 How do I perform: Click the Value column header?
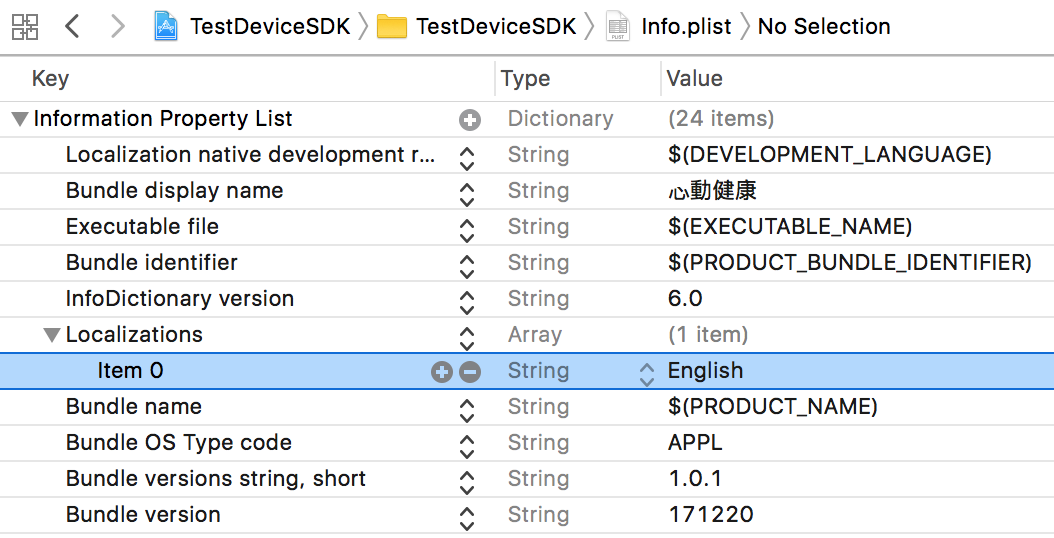pos(694,79)
